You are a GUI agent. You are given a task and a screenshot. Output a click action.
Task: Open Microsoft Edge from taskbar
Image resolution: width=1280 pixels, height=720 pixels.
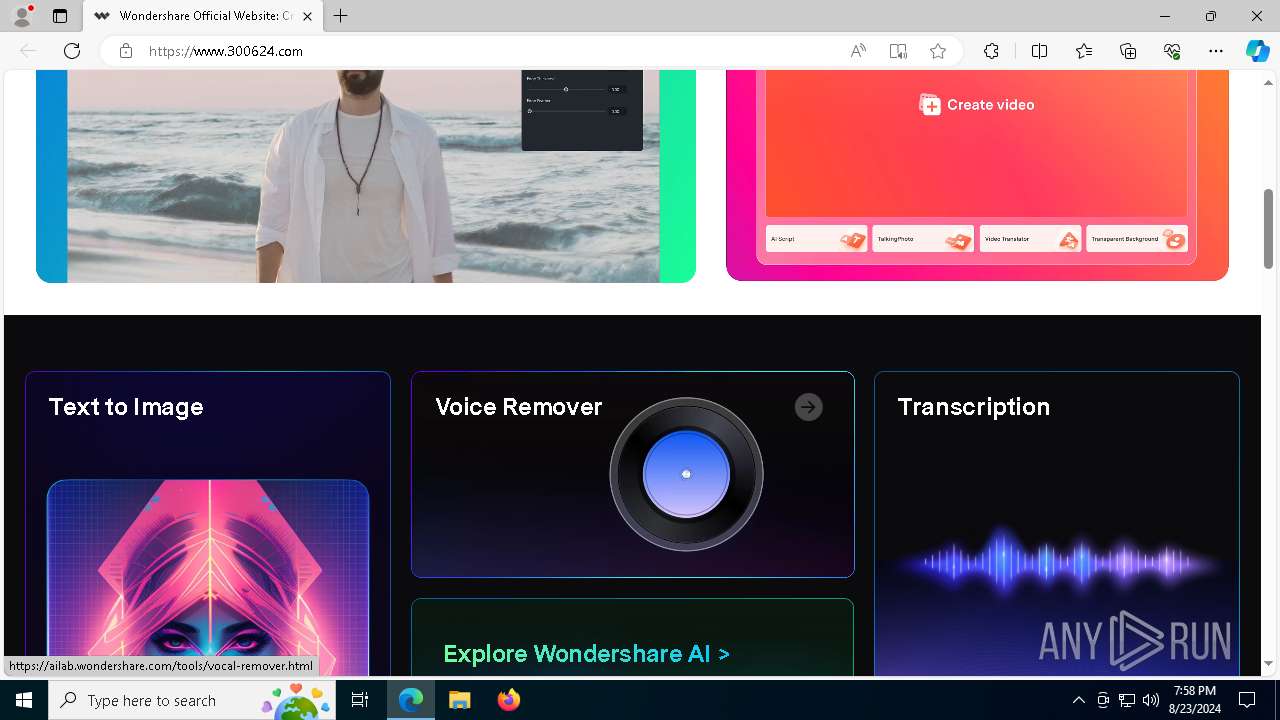[x=411, y=700]
